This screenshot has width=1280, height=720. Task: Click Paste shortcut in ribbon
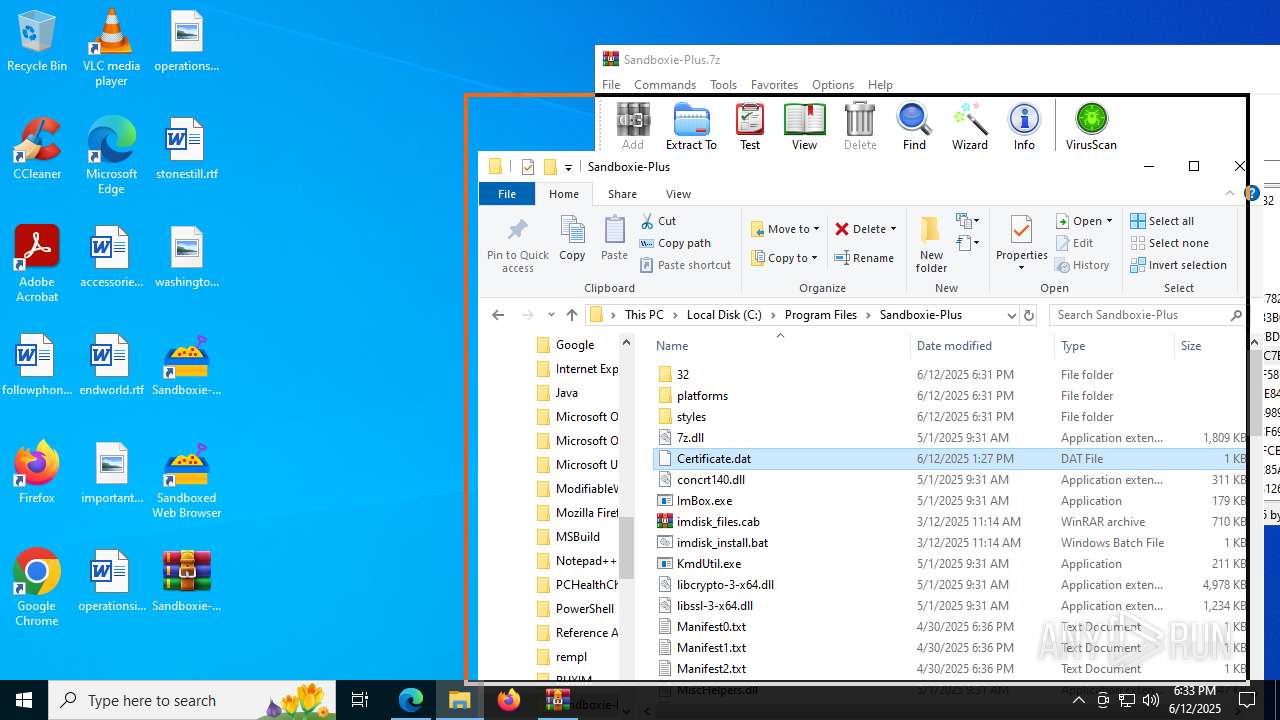pos(685,265)
